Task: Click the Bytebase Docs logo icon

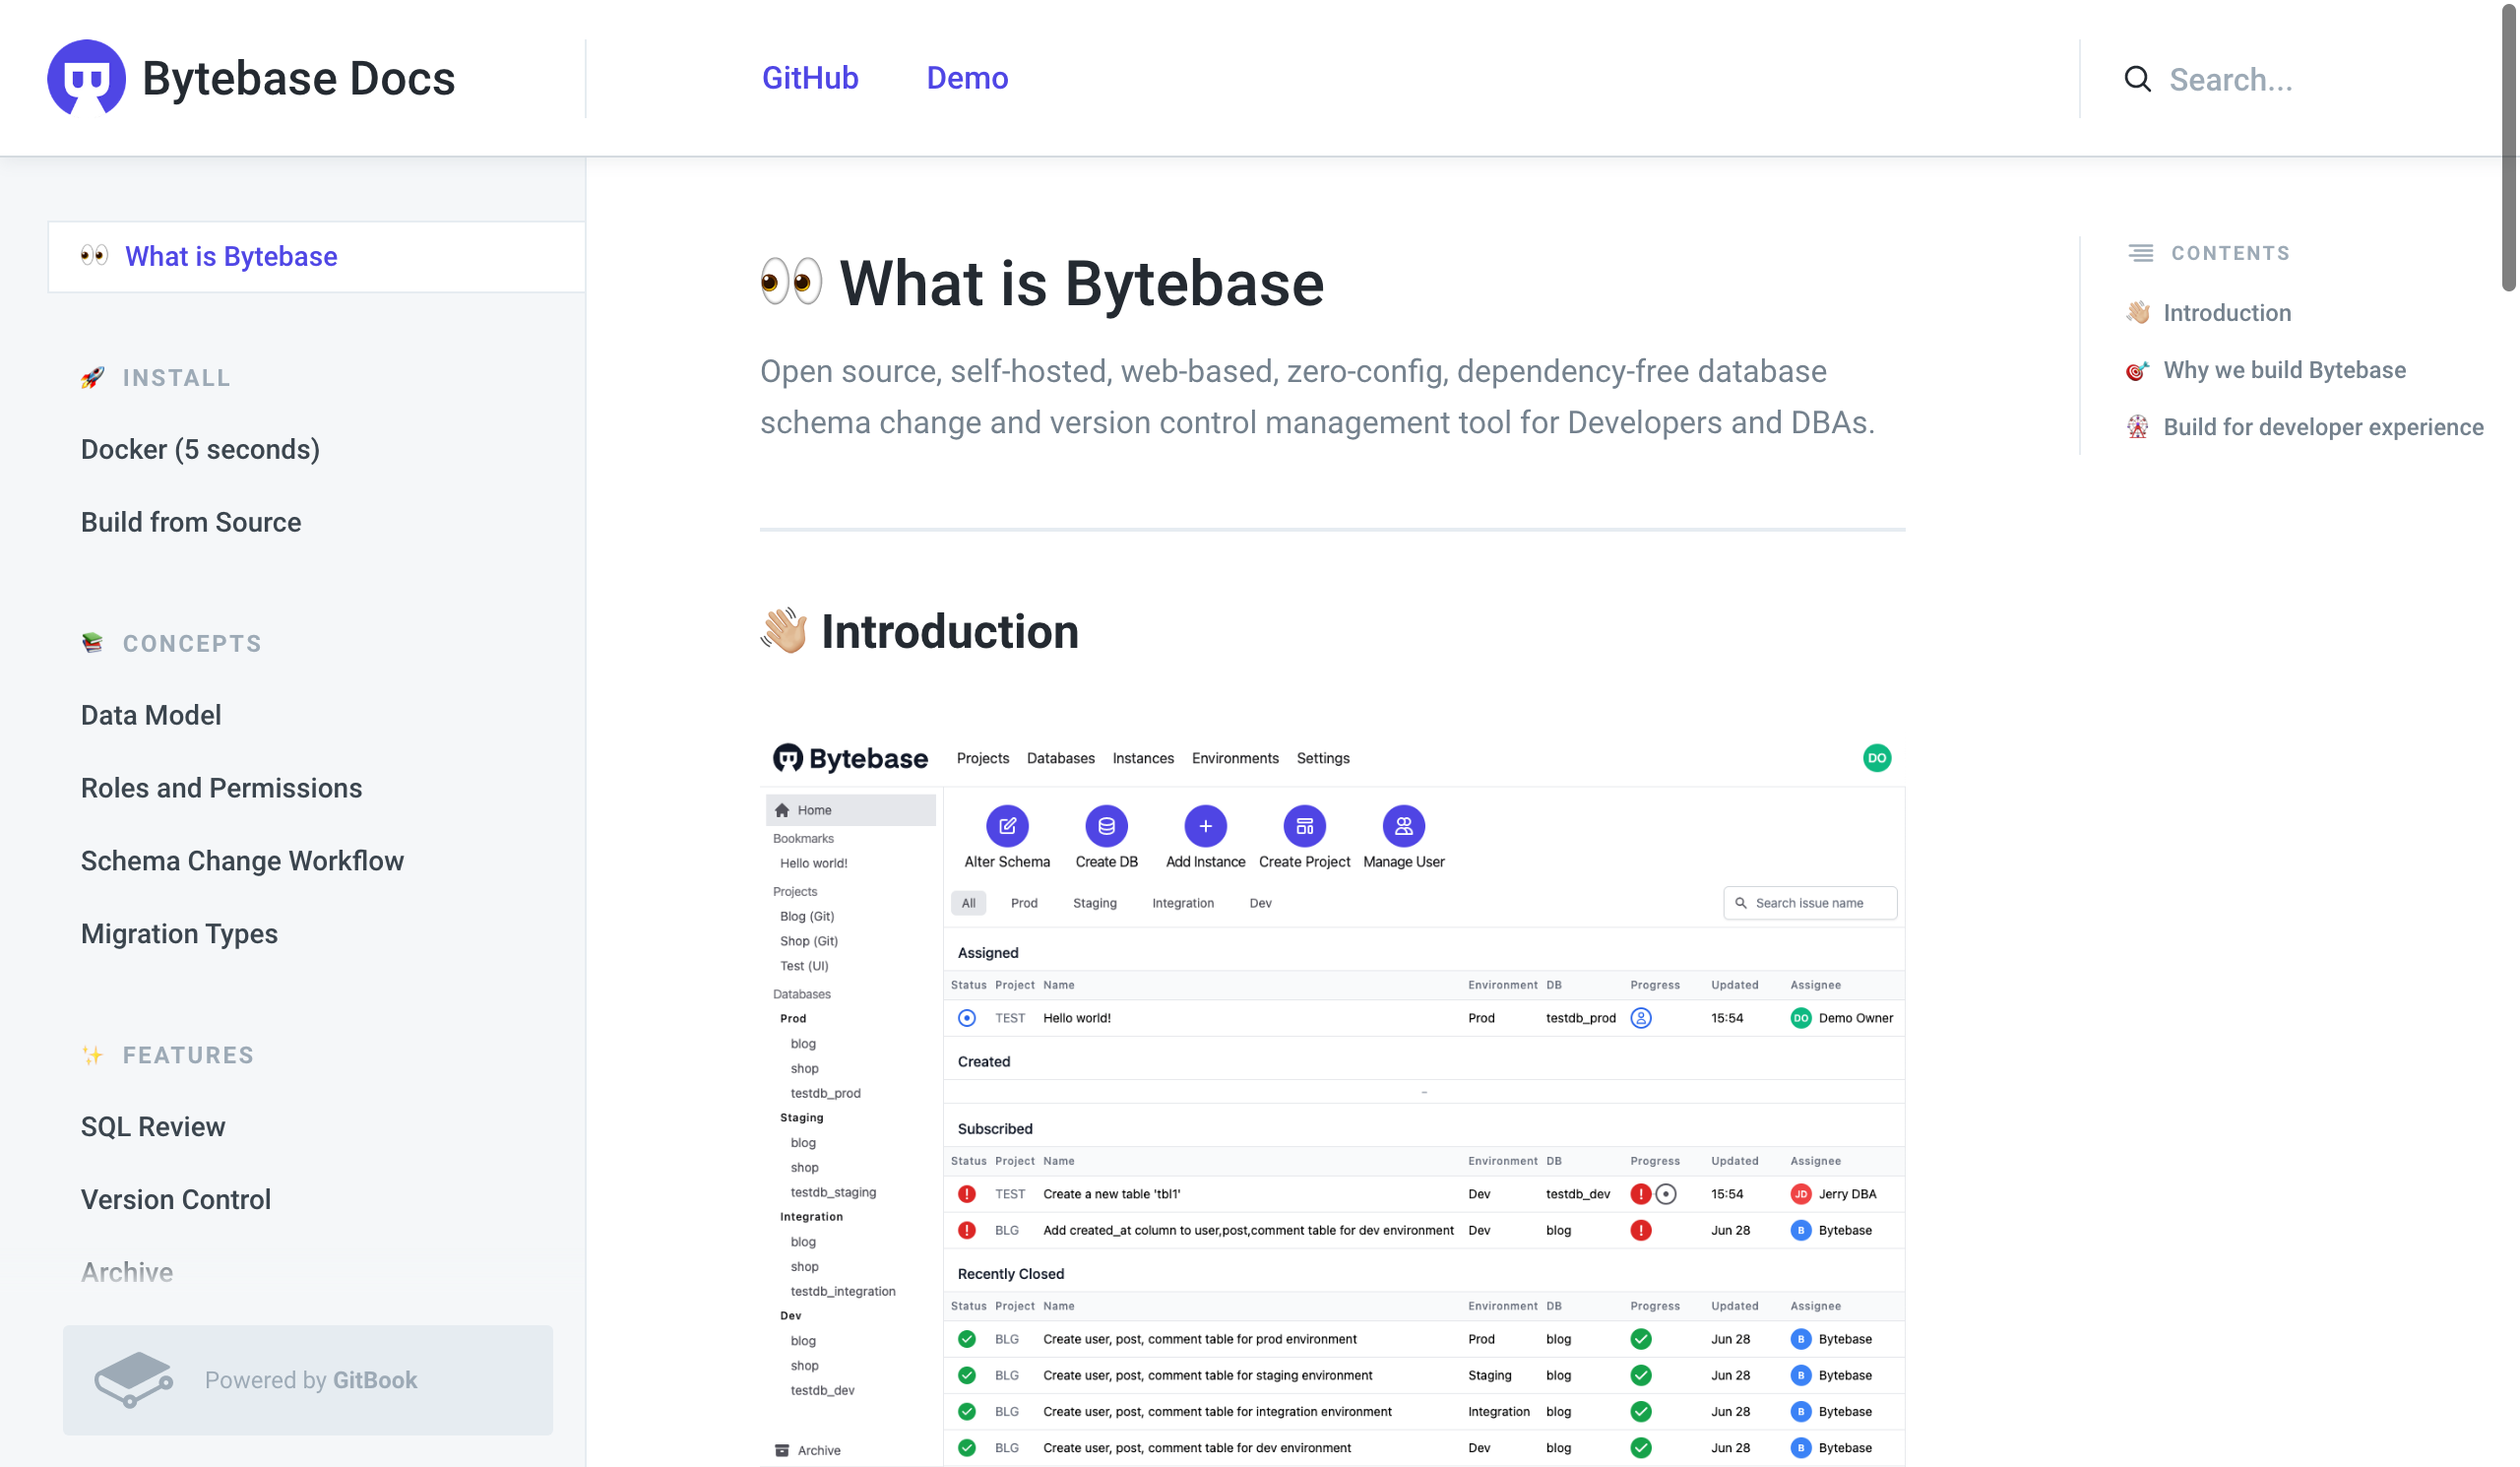Action: click(x=86, y=77)
